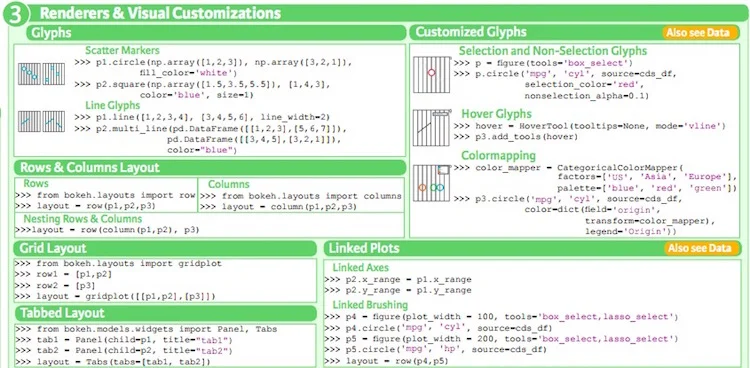Click the colormapping plot icon

[431, 183]
